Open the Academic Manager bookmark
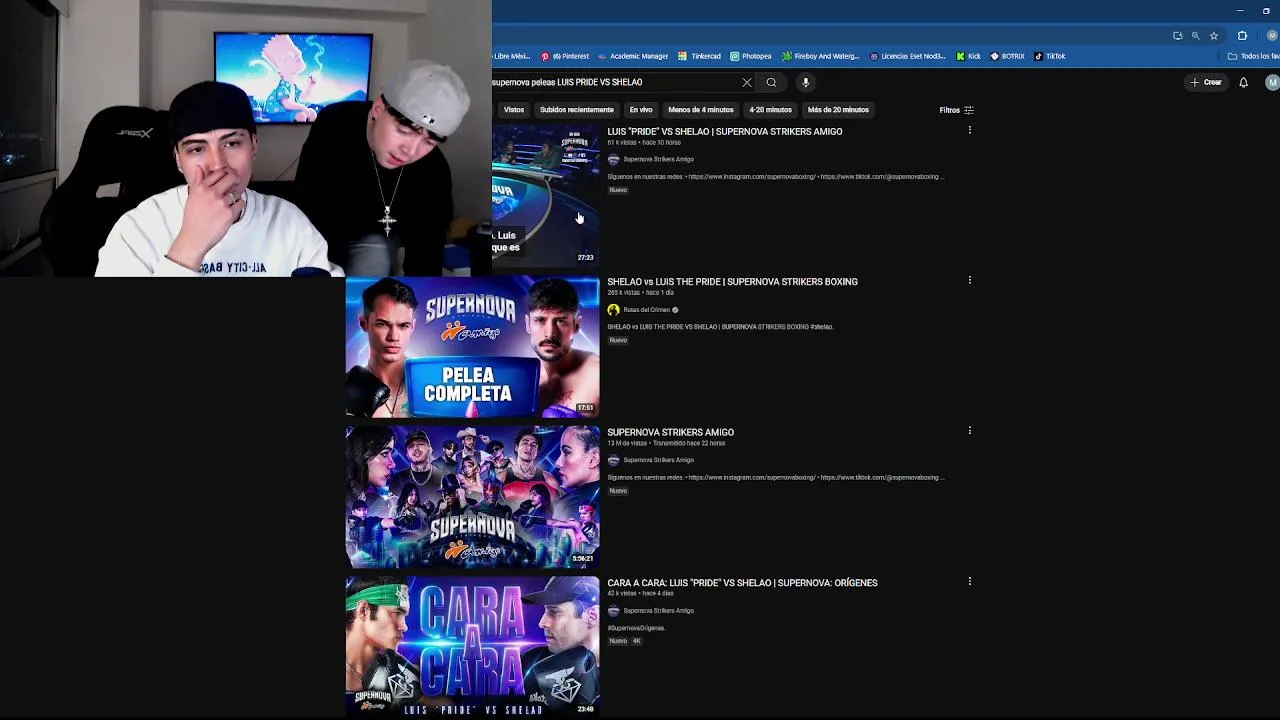 click(x=632, y=56)
